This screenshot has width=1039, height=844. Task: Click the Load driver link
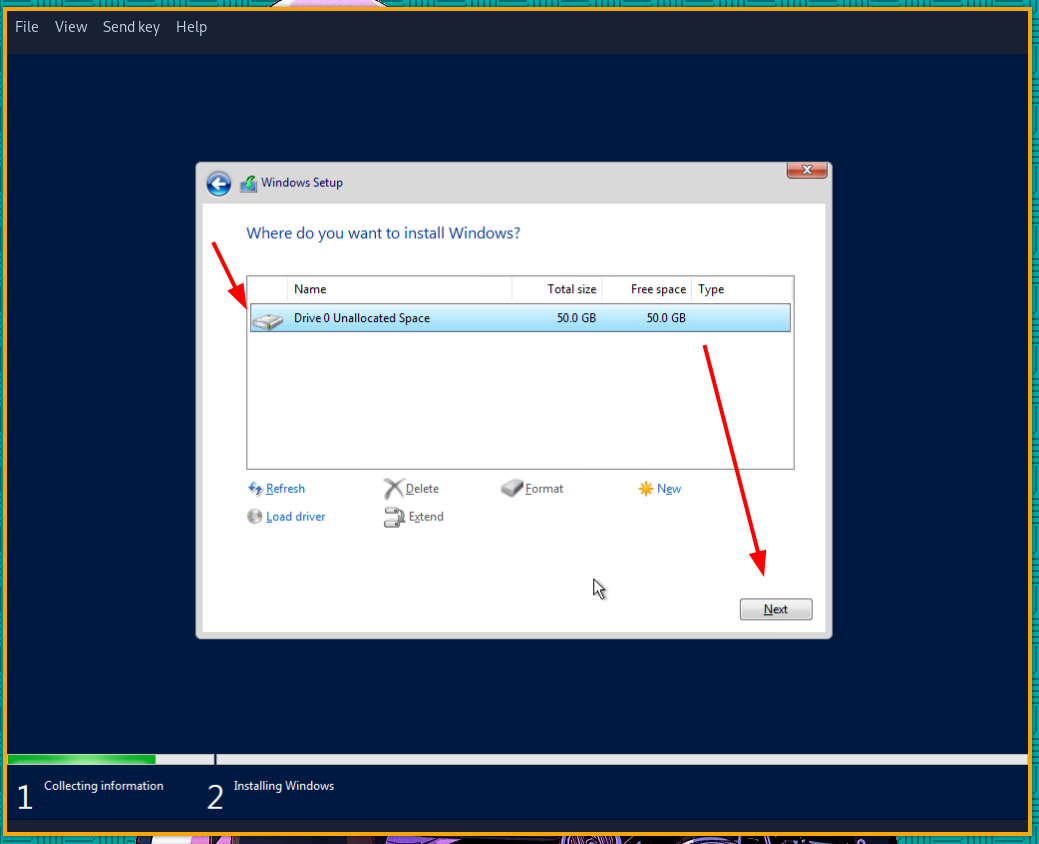pos(296,517)
